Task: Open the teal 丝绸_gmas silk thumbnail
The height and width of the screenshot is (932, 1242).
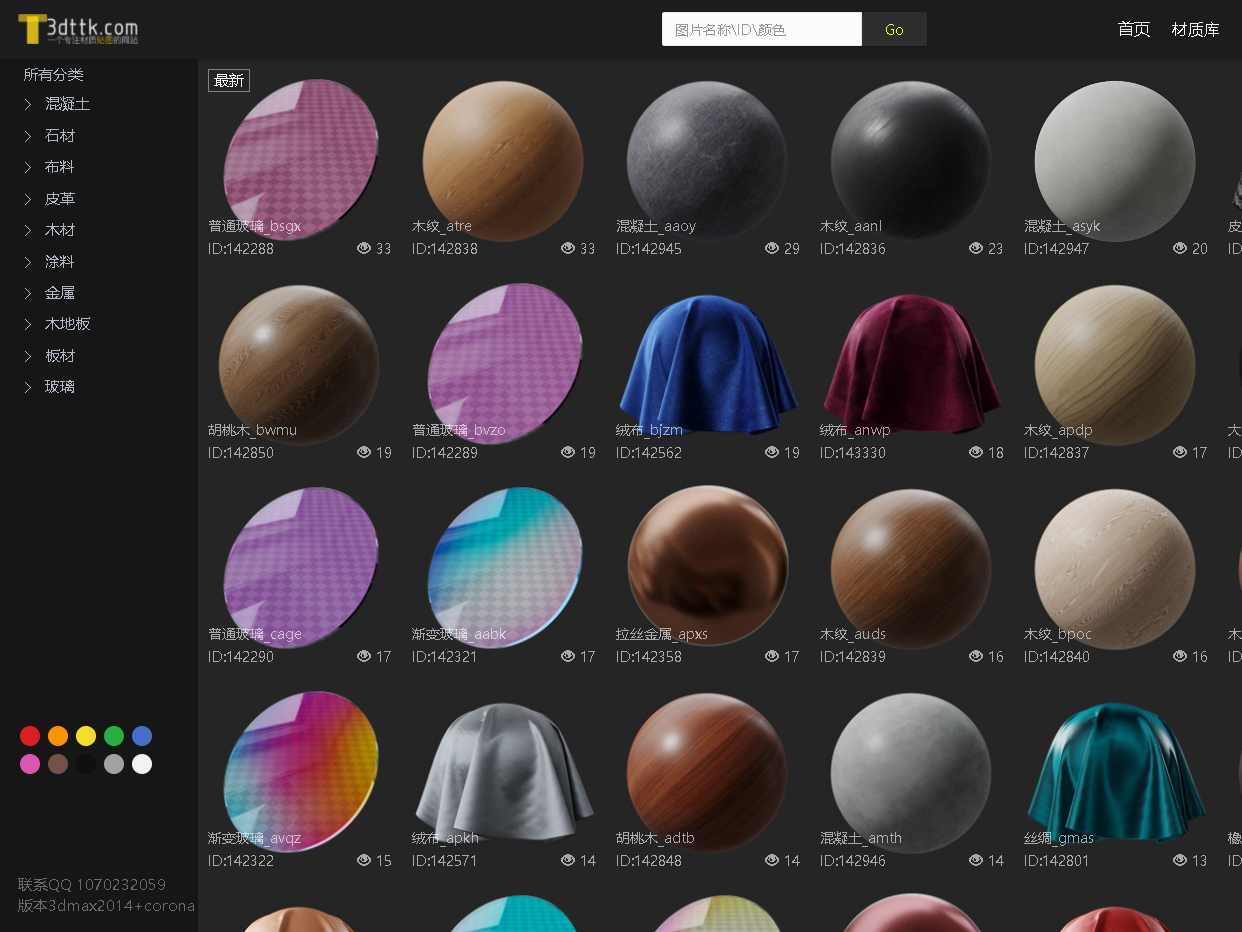Action: pyautogui.click(x=1116, y=772)
